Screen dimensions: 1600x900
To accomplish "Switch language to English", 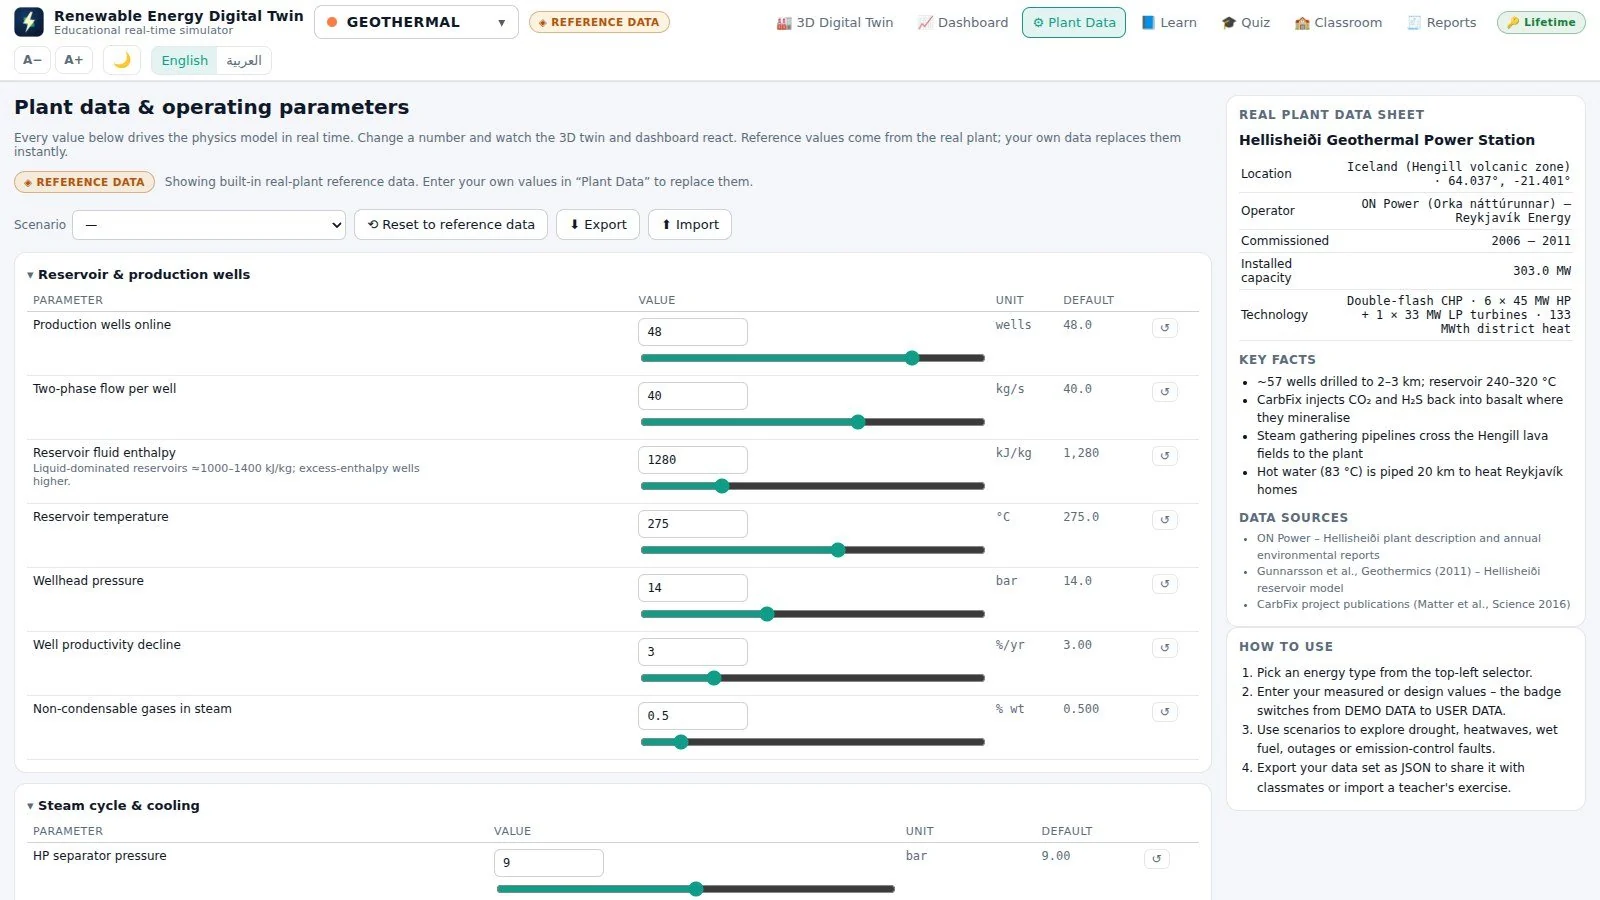I will pos(185,60).
